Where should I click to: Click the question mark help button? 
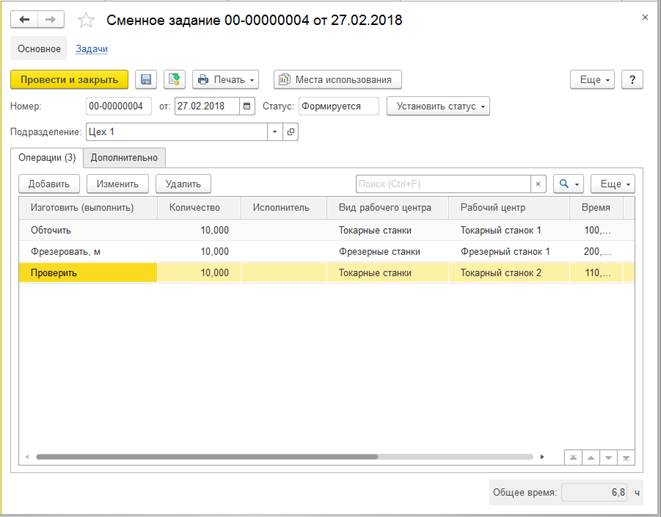632,79
